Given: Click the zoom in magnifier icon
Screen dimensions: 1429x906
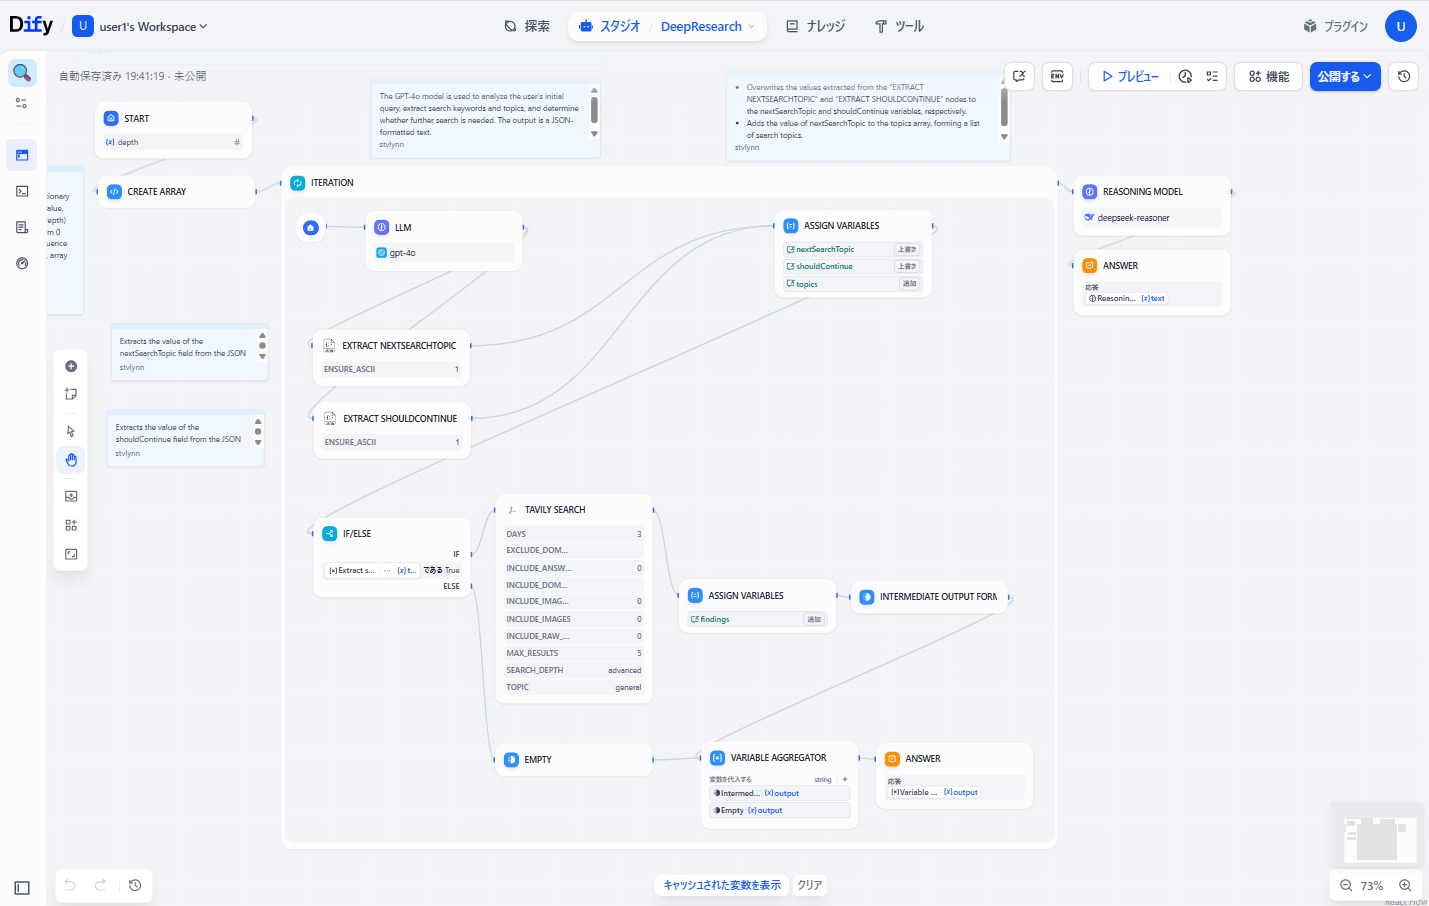Looking at the screenshot, I should 1405,885.
